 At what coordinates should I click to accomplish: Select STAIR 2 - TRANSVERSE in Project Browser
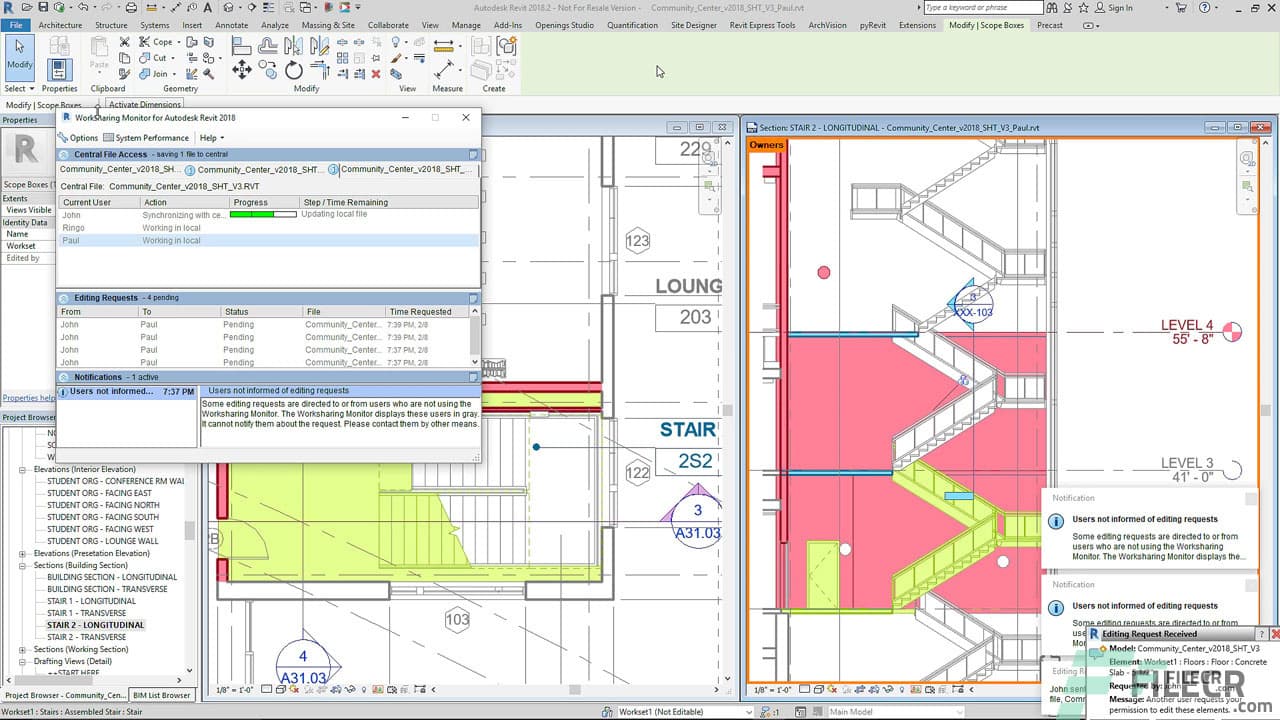pyautogui.click(x=85, y=636)
